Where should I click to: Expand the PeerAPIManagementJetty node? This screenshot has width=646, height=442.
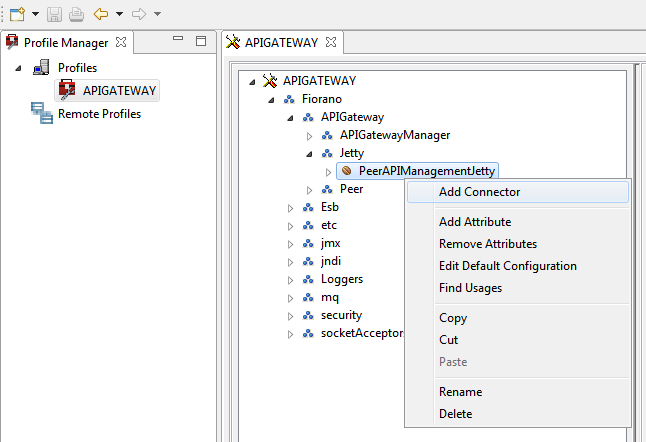[x=328, y=172]
